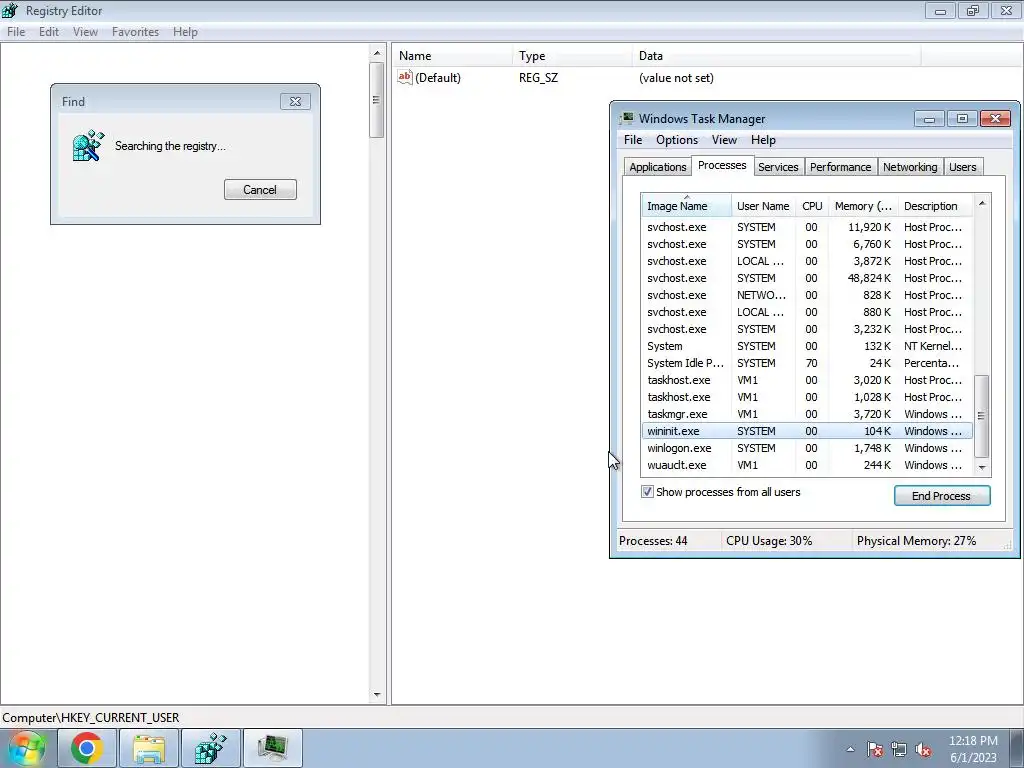
Task: Select taskhost.exe row using 3,020 K
Action: coord(807,380)
